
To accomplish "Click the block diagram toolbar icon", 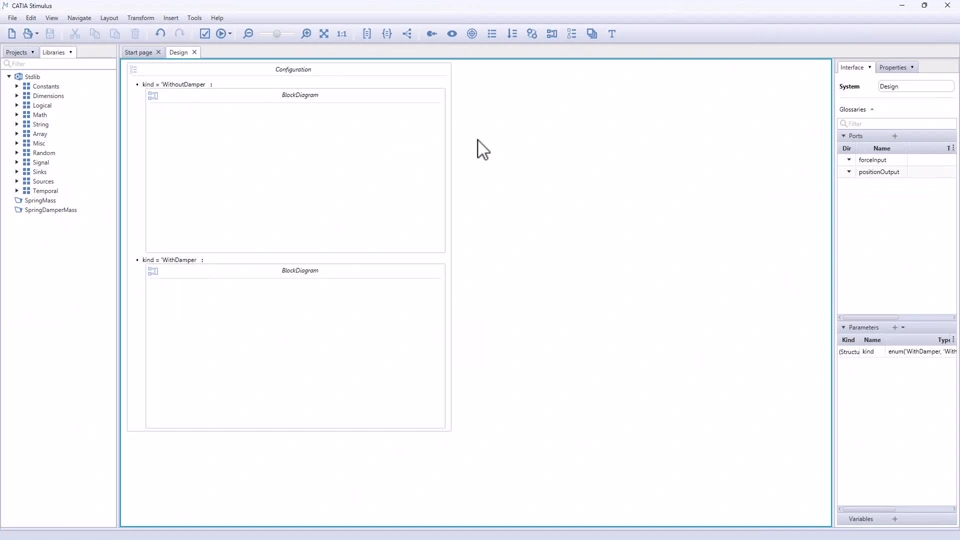I will [552, 34].
